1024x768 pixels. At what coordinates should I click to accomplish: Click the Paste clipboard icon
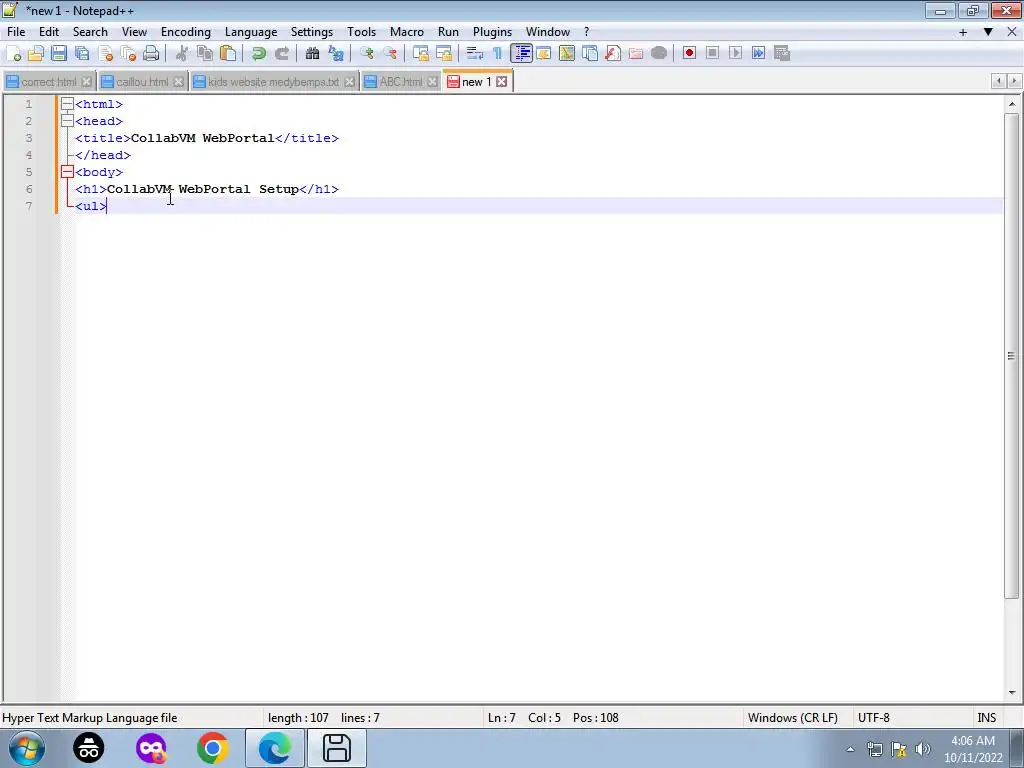(x=228, y=54)
